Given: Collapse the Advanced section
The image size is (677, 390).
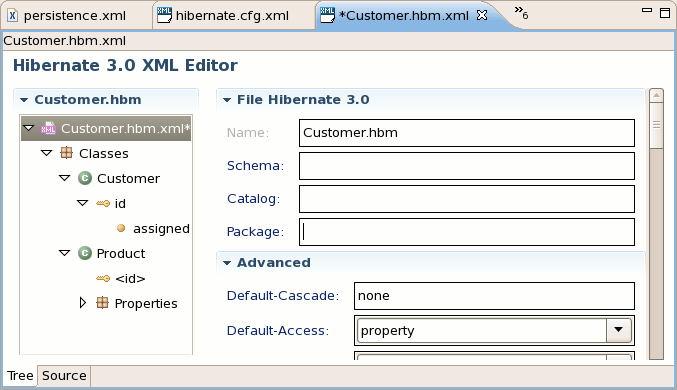Looking at the screenshot, I should 227,263.
